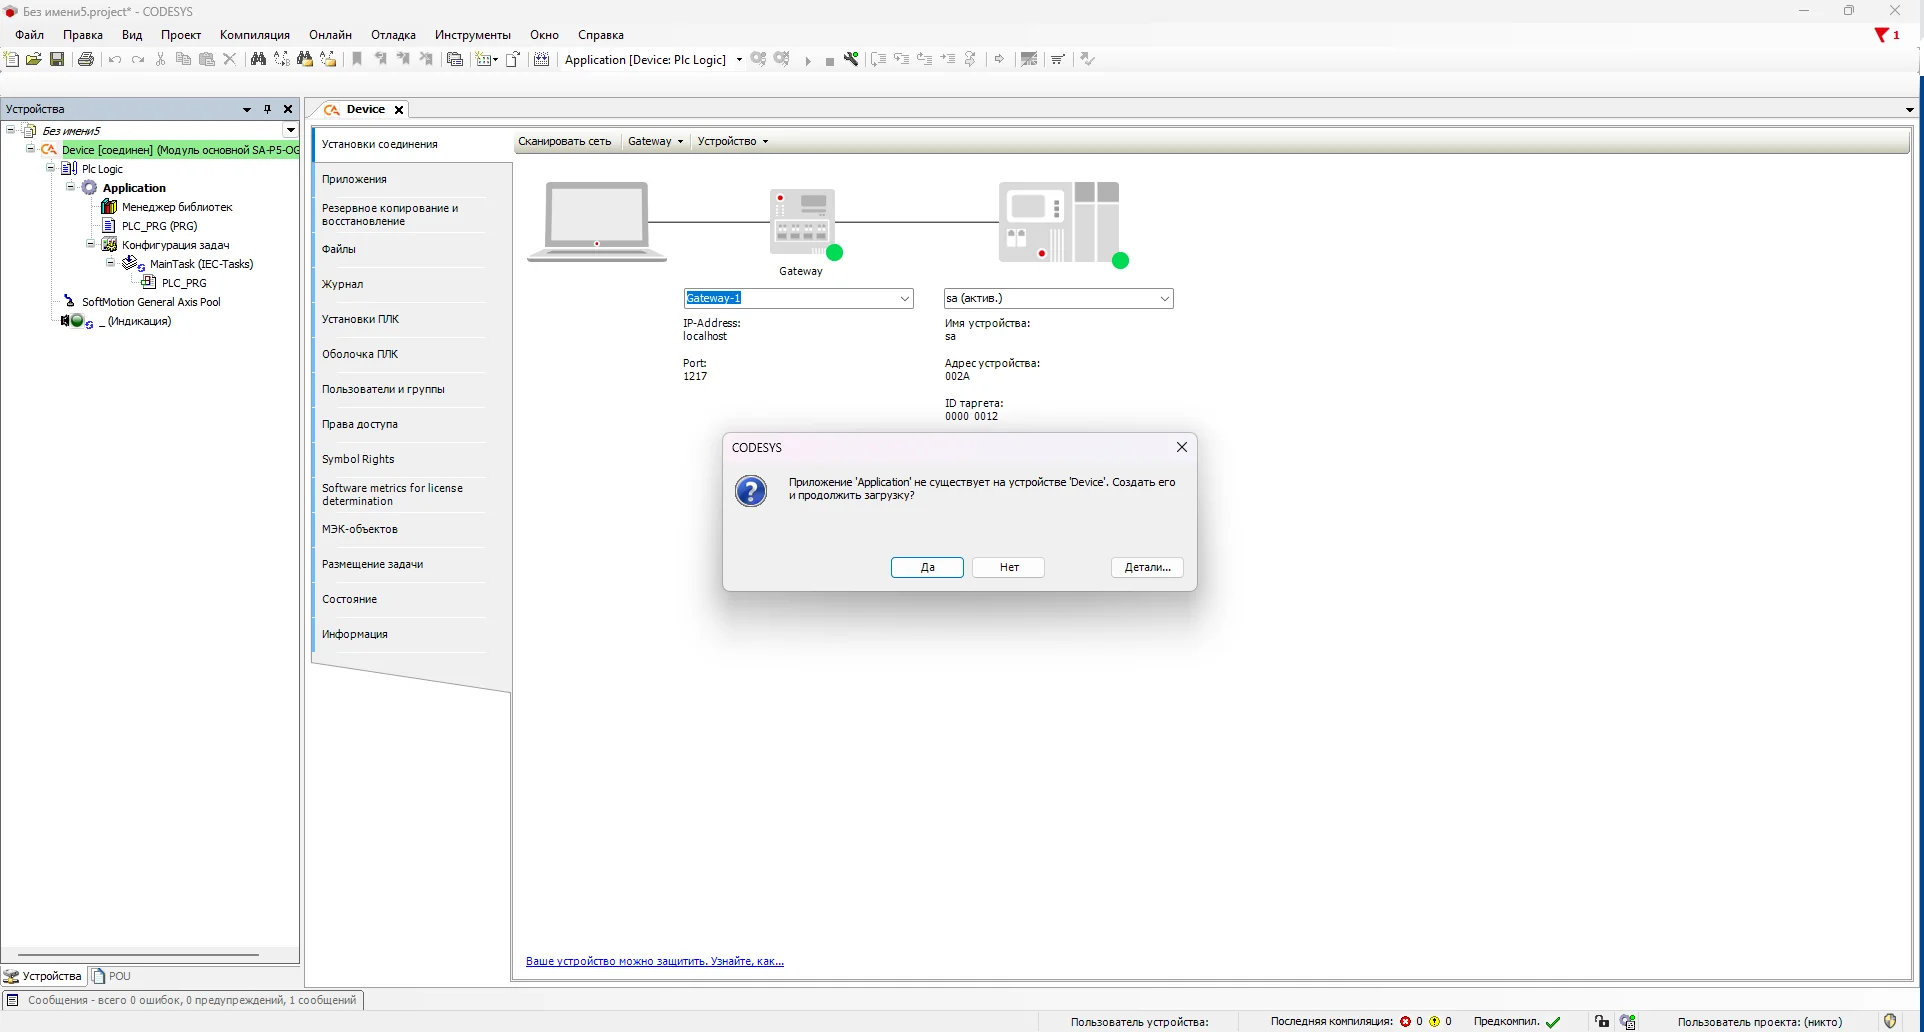Save the project with the floppy disk icon
This screenshot has width=1924, height=1032.
[x=57, y=60]
